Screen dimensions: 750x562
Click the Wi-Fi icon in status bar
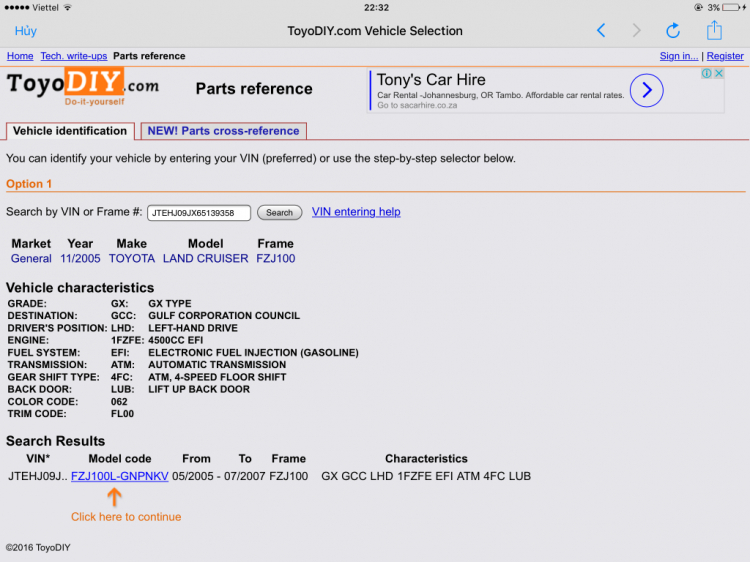point(67,7)
